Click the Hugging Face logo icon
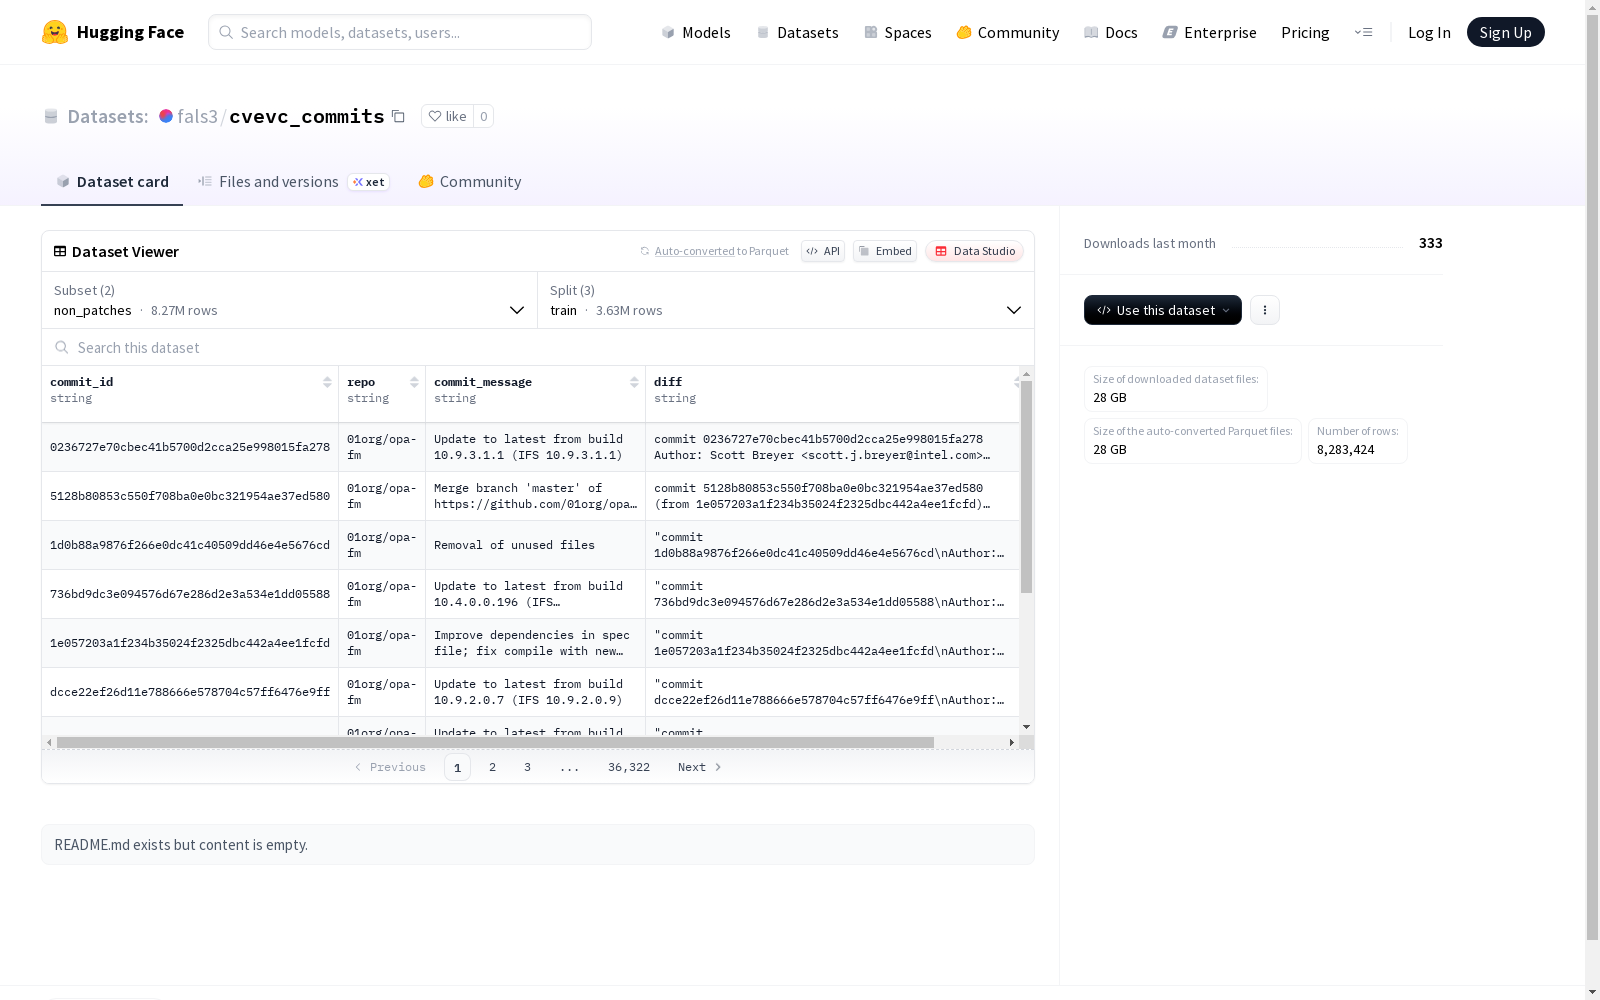 [55, 32]
